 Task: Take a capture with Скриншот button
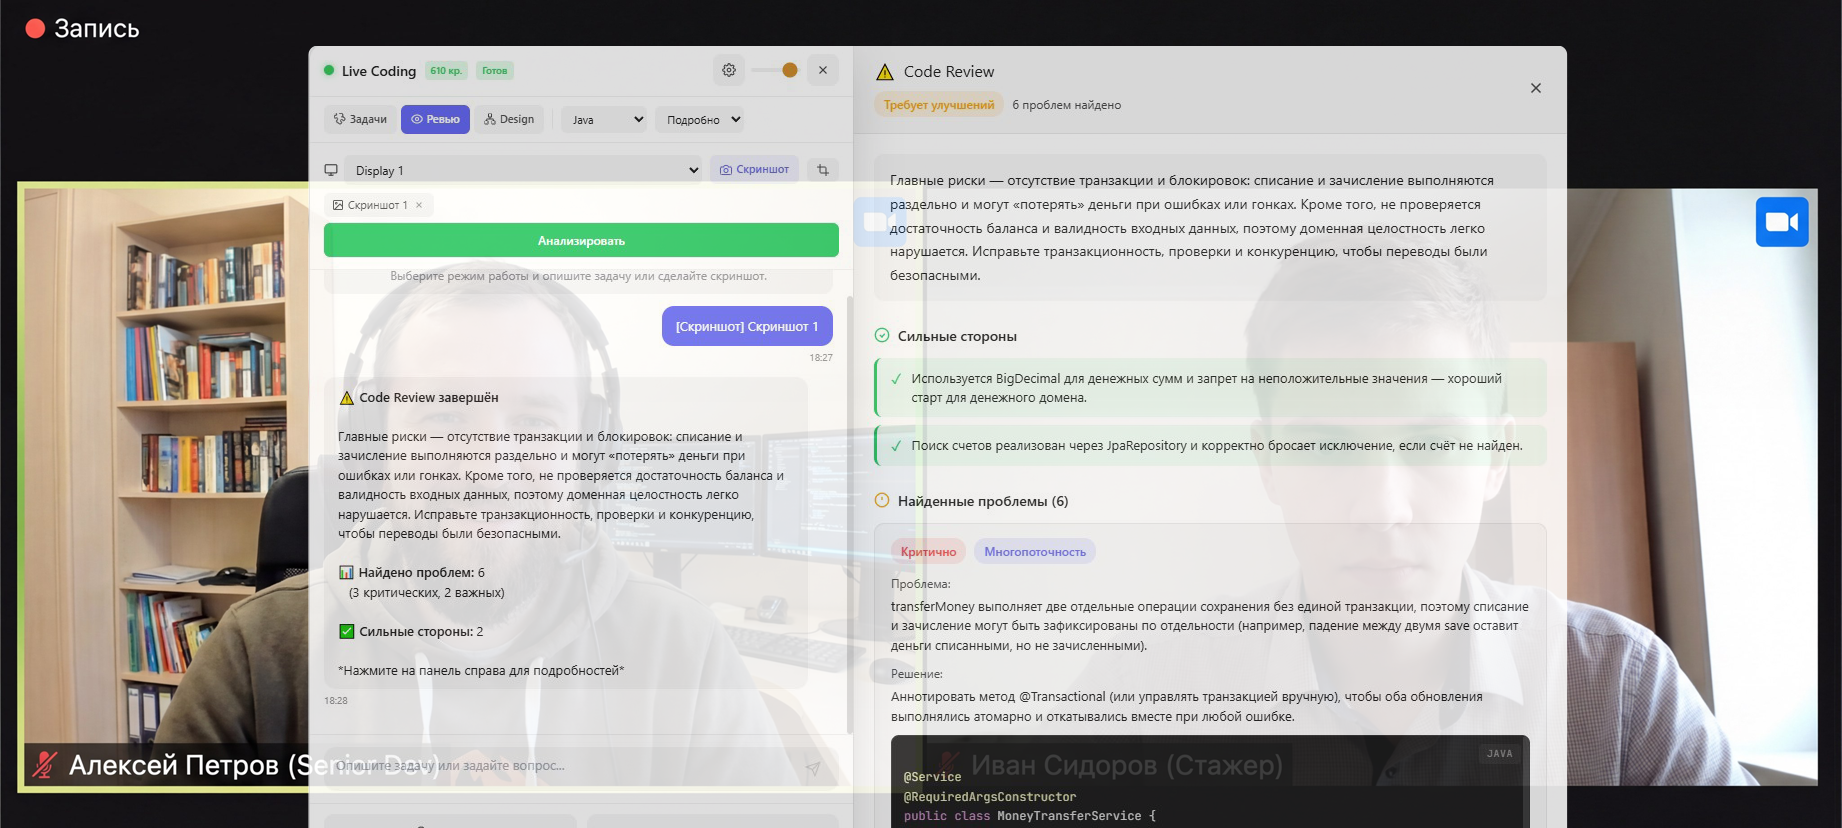point(755,170)
